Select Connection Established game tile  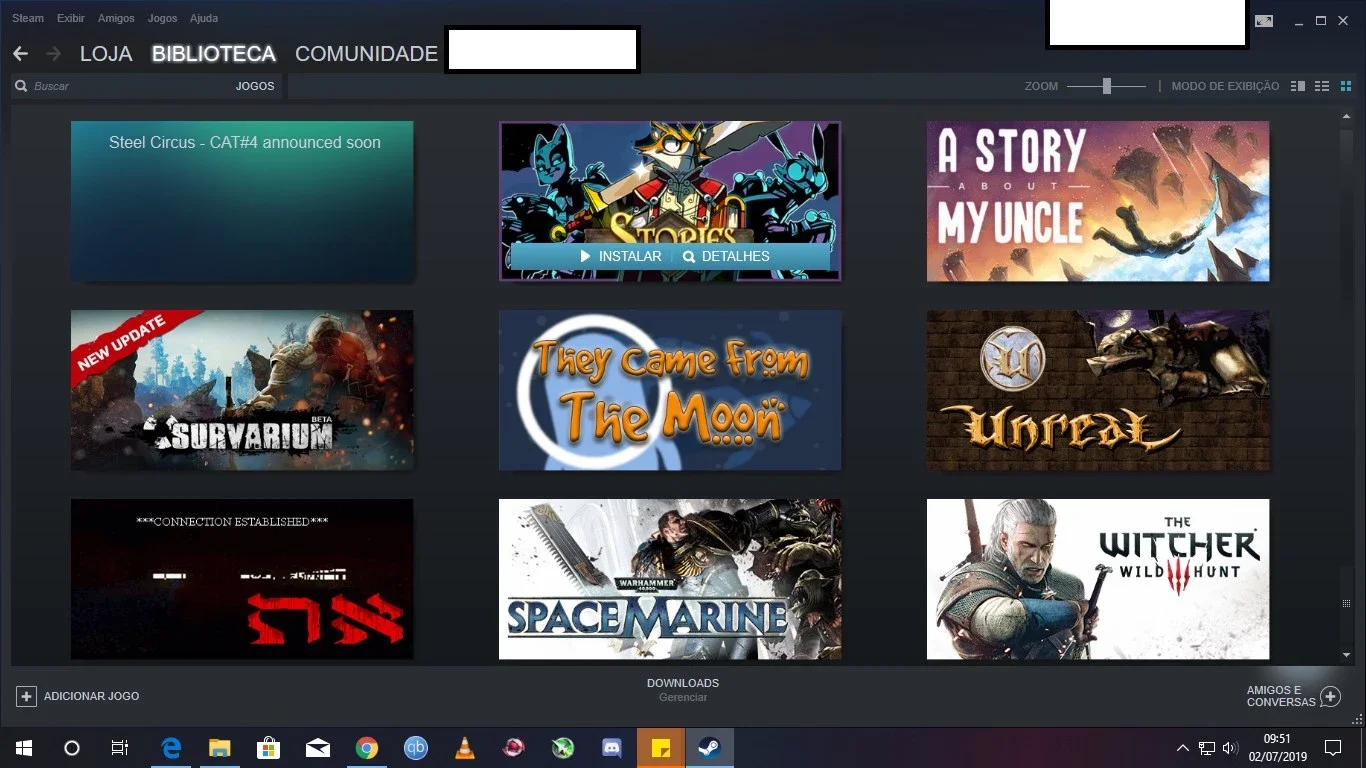point(242,579)
